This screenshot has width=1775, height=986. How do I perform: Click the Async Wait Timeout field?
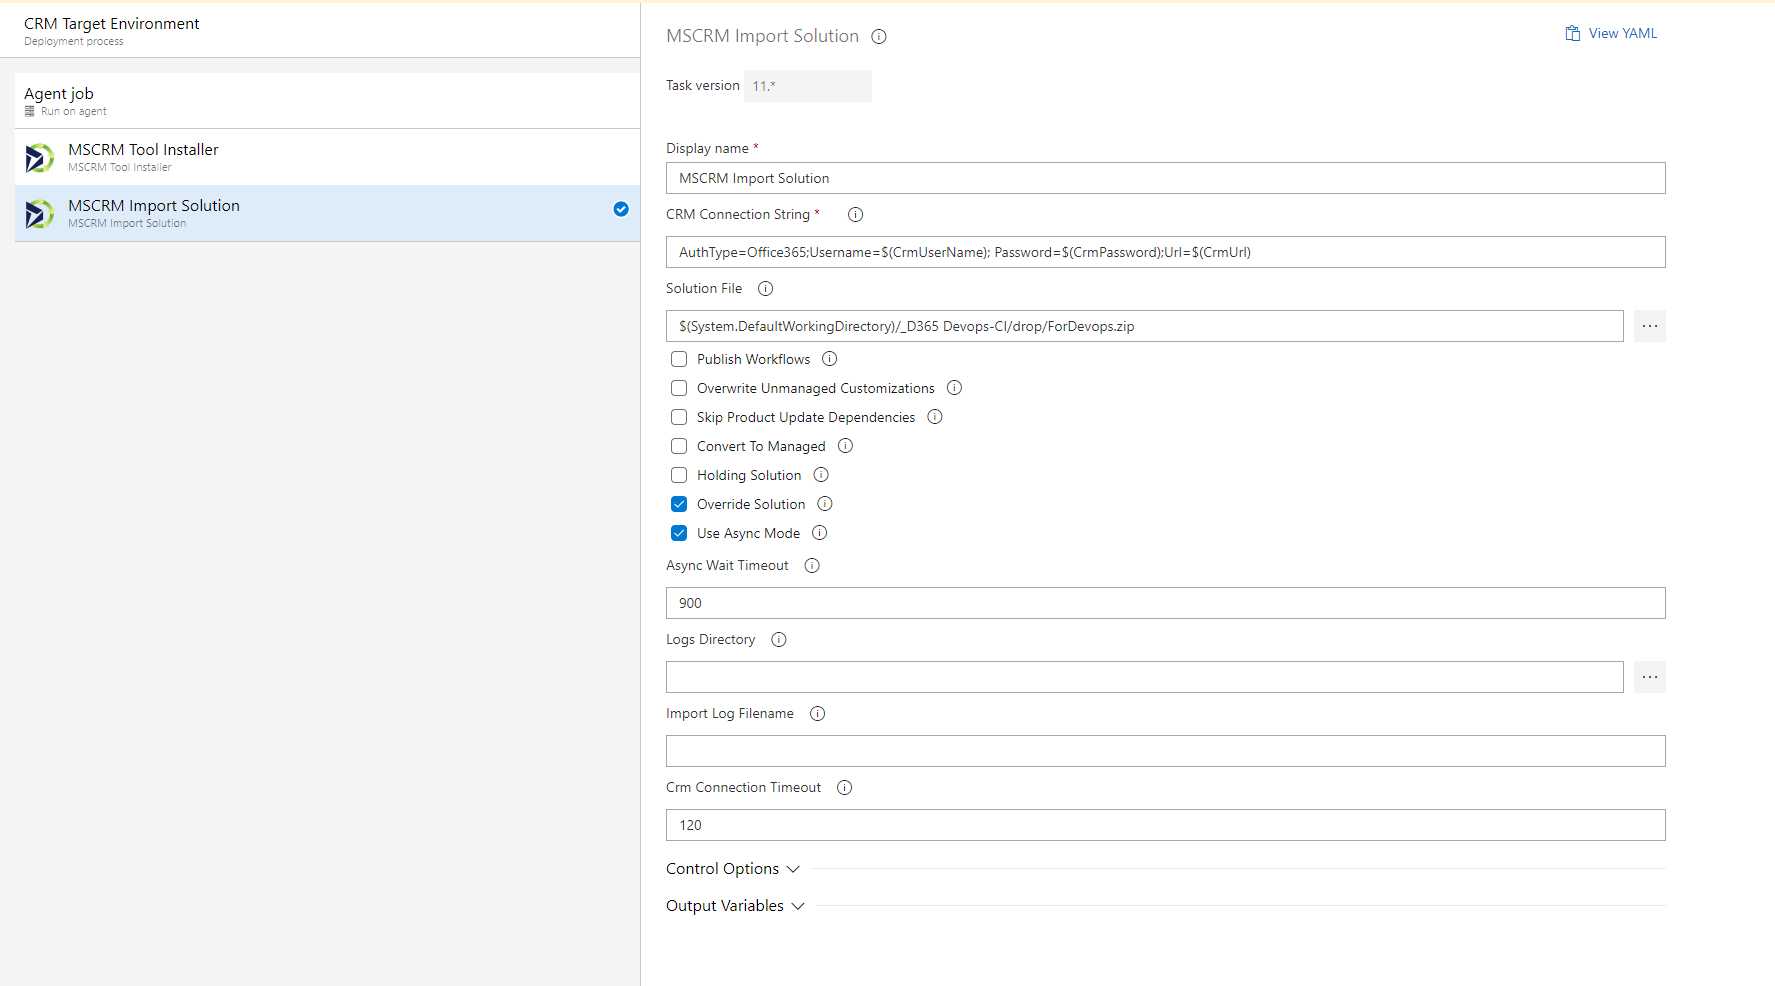[1165, 603]
